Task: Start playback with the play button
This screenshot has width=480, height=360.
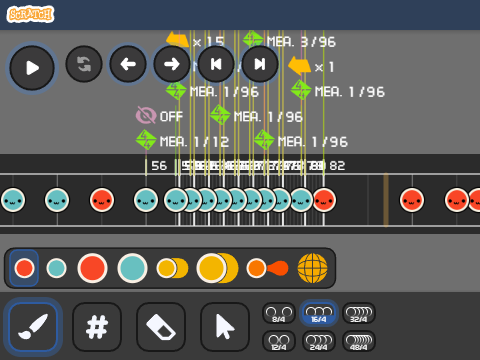Action: pyautogui.click(x=32, y=68)
